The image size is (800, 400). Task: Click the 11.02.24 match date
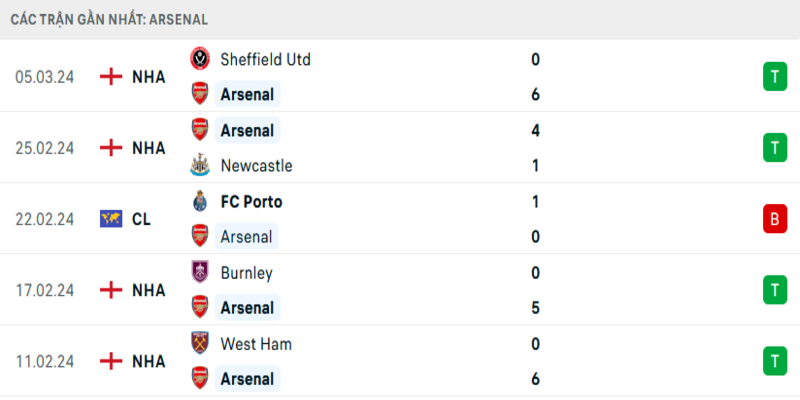[x=45, y=361]
